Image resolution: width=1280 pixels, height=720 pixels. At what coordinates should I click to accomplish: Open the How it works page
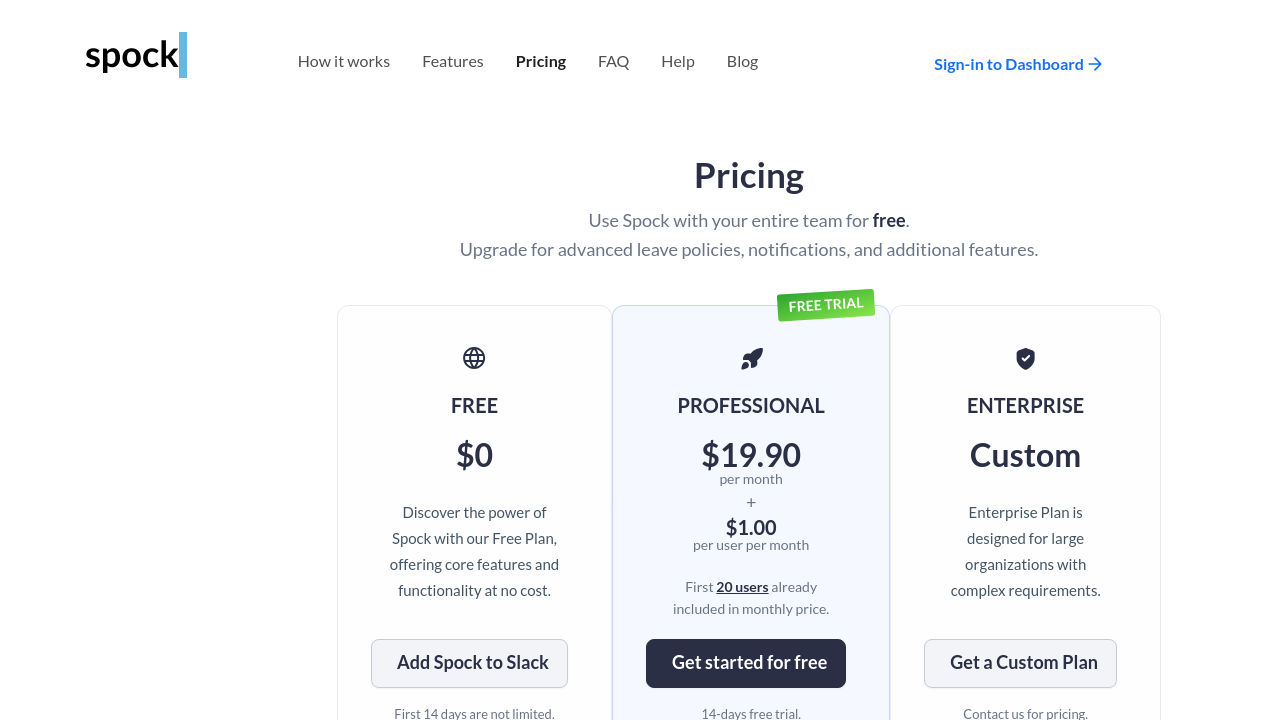tap(344, 61)
